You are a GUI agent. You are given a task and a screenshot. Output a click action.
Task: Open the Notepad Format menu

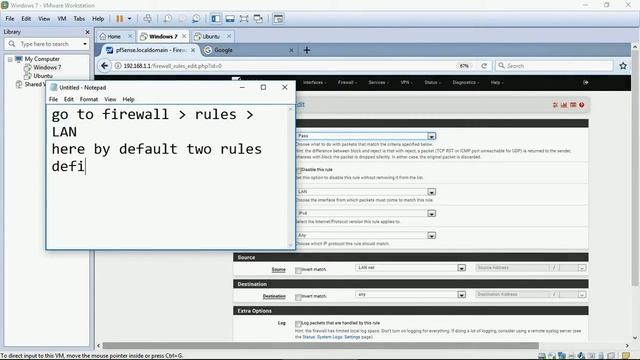pyautogui.click(x=89, y=99)
